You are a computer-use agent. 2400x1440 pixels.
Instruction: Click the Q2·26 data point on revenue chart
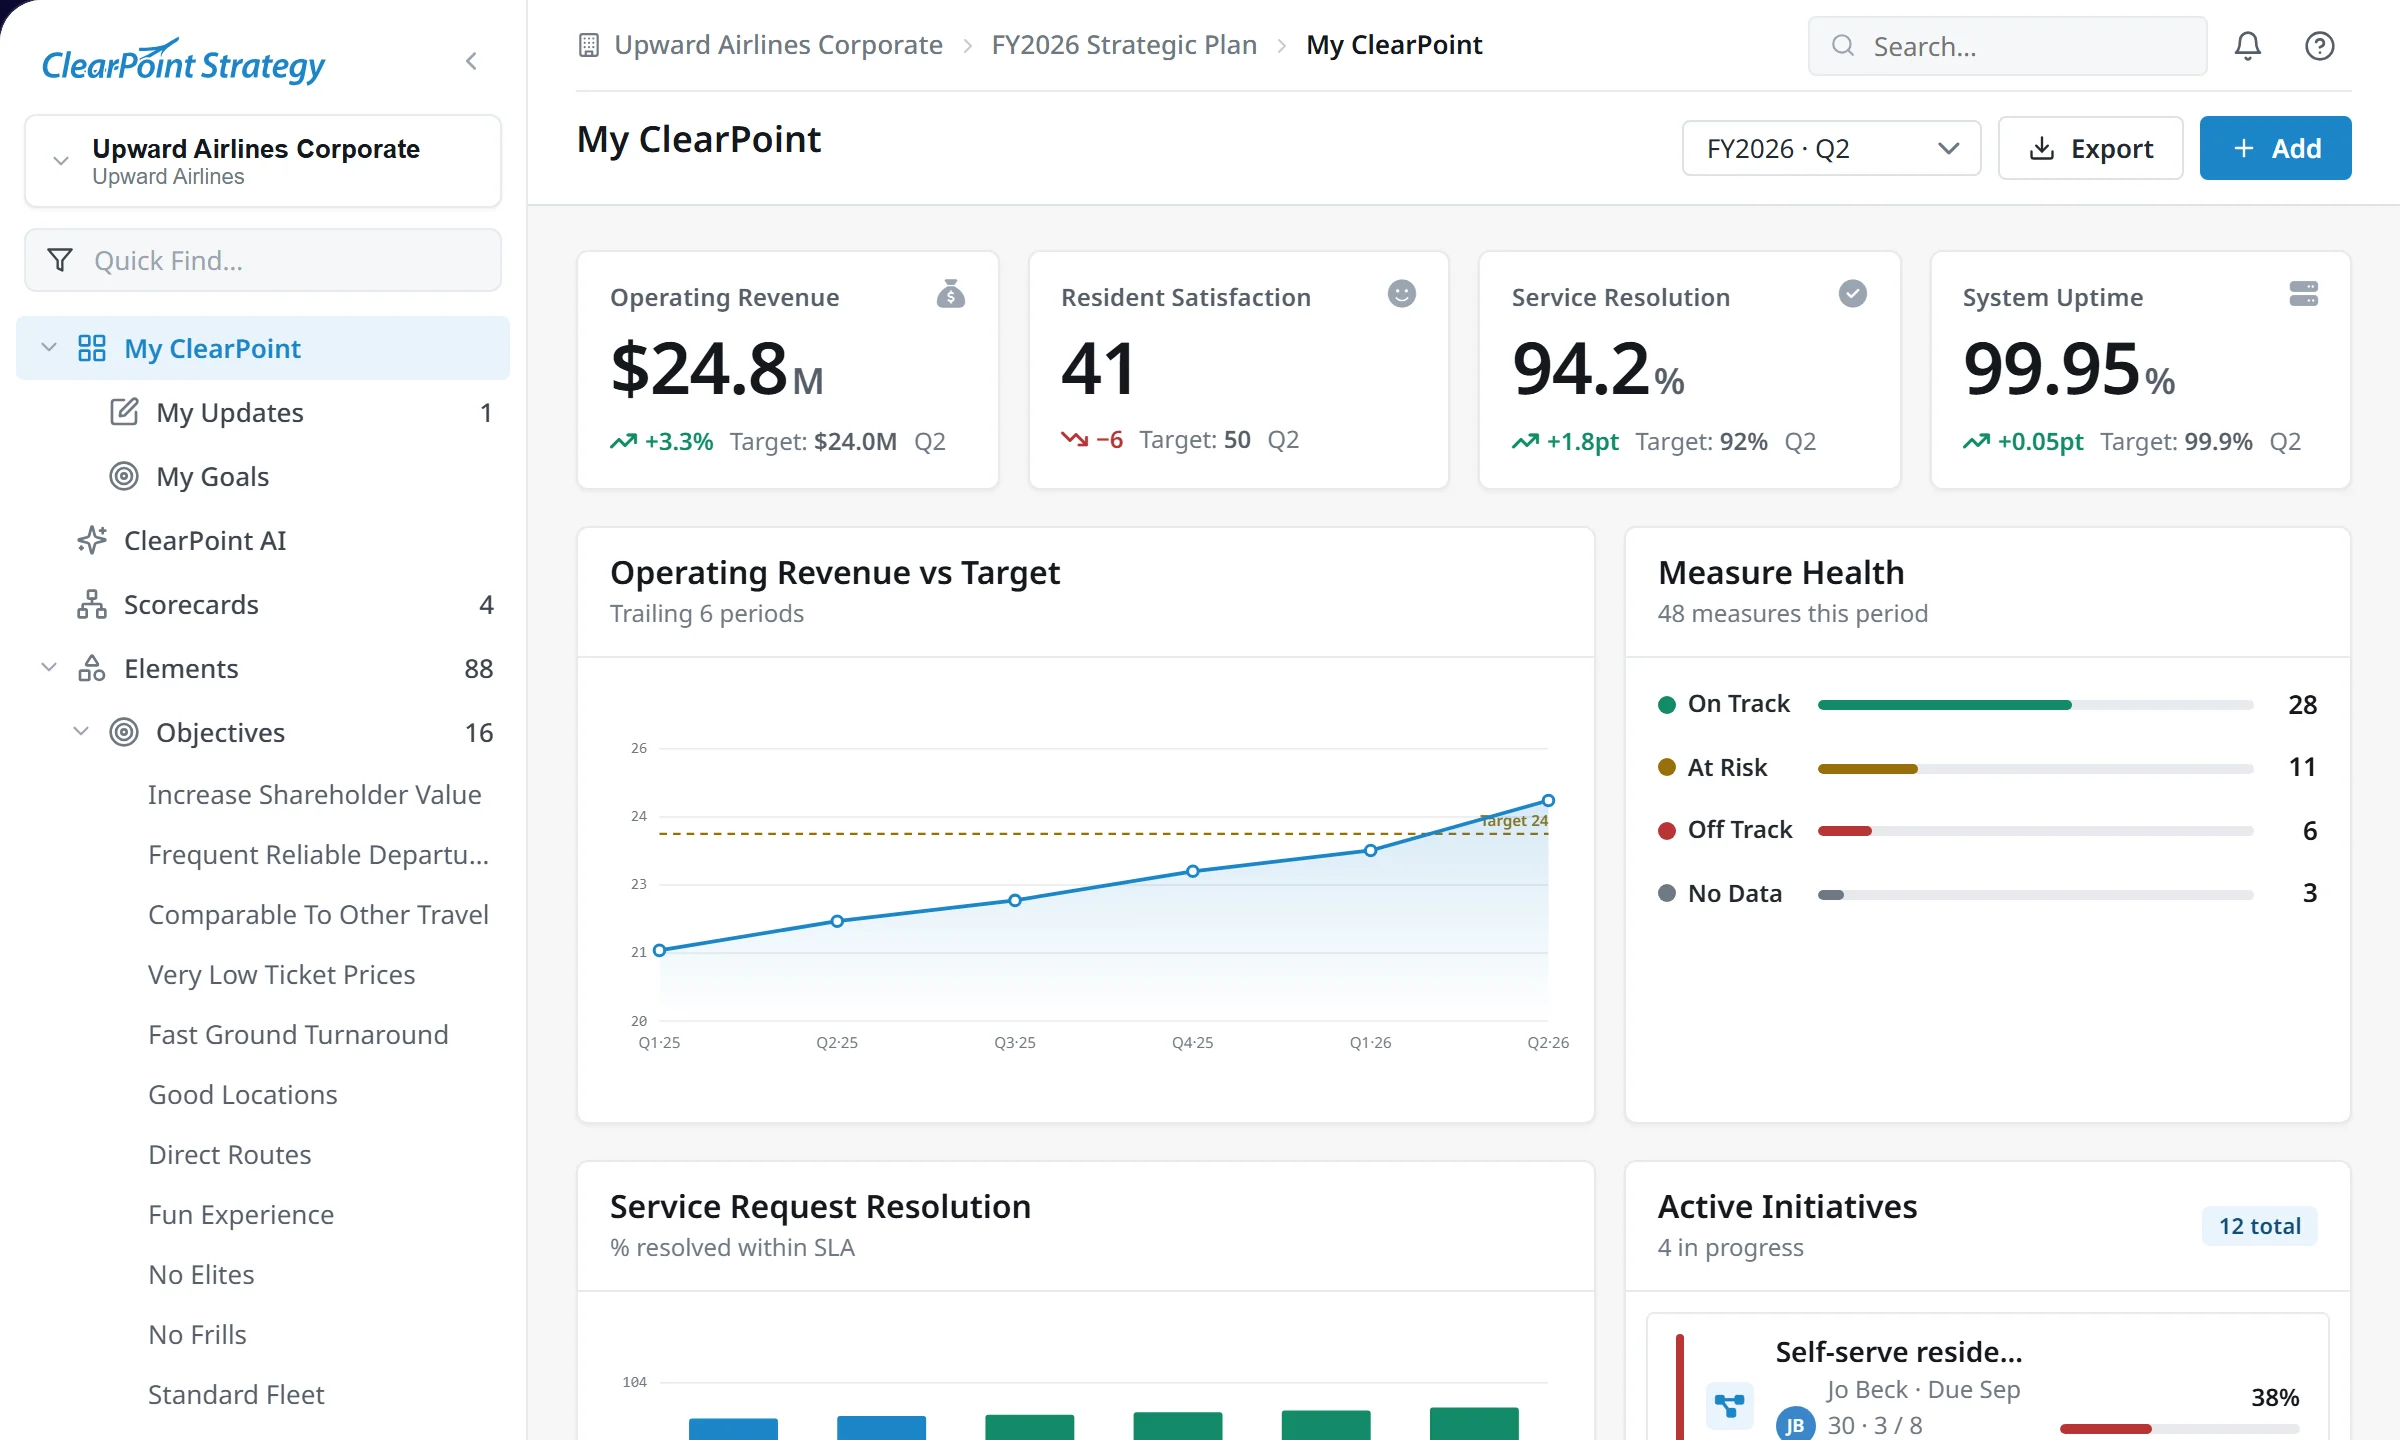click(x=1548, y=800)
